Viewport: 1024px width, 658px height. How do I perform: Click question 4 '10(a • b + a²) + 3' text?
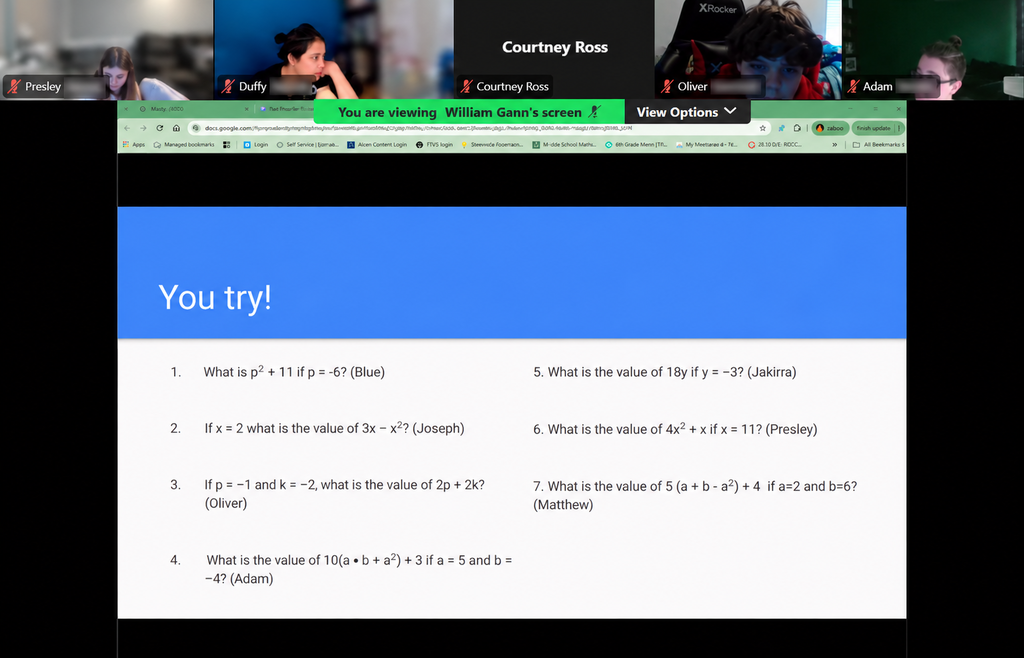coord(358,569)
